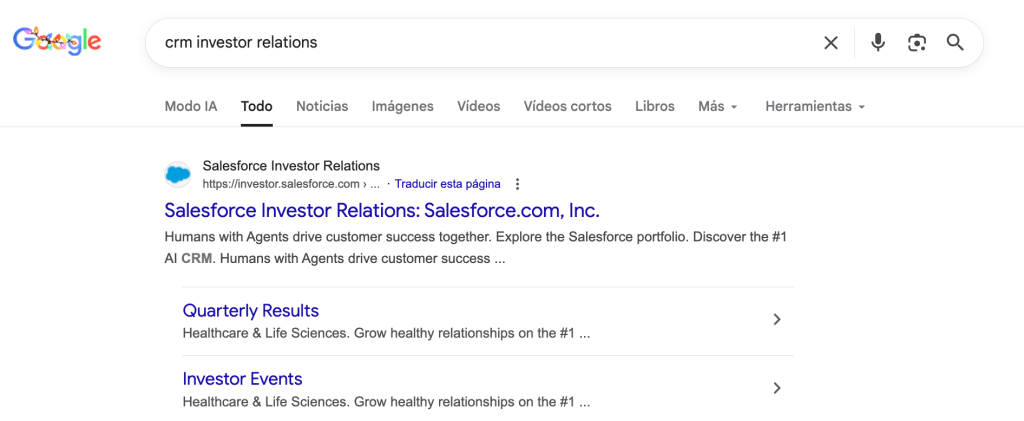Viewport: 1024px width, 421px height.
Task: Clear the search box text
Action: pos(830,43)
